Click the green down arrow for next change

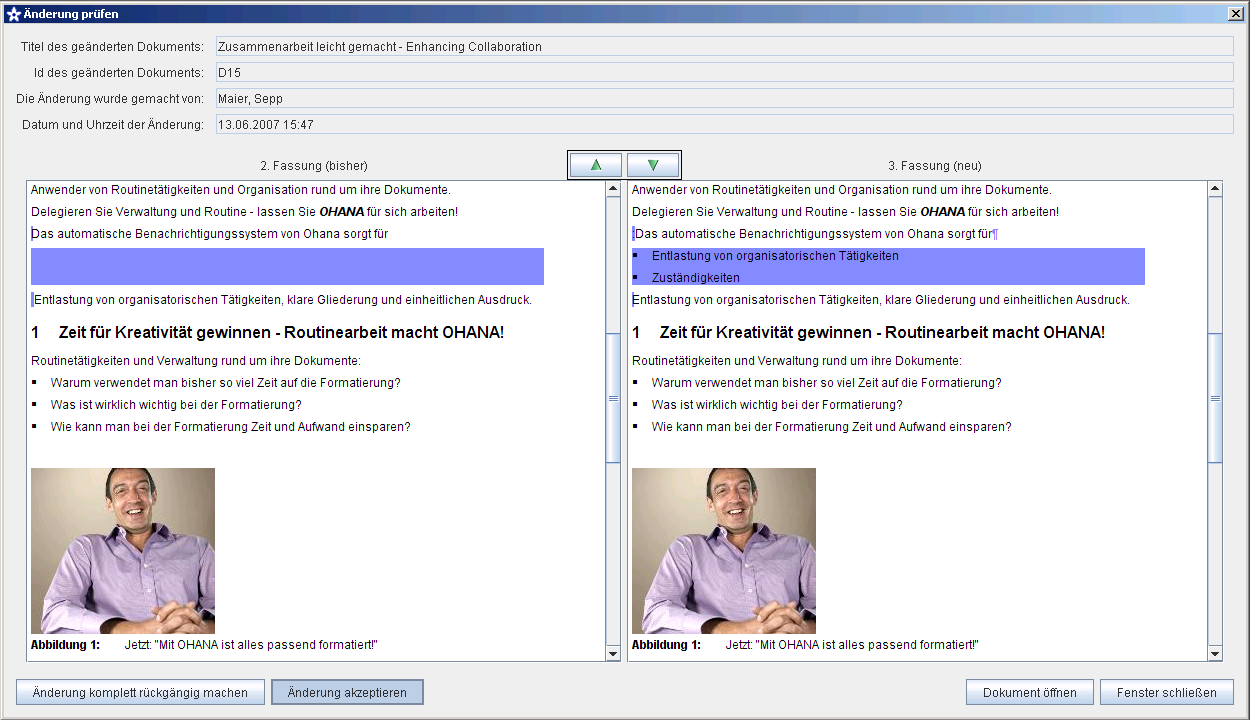click(653, 165)
